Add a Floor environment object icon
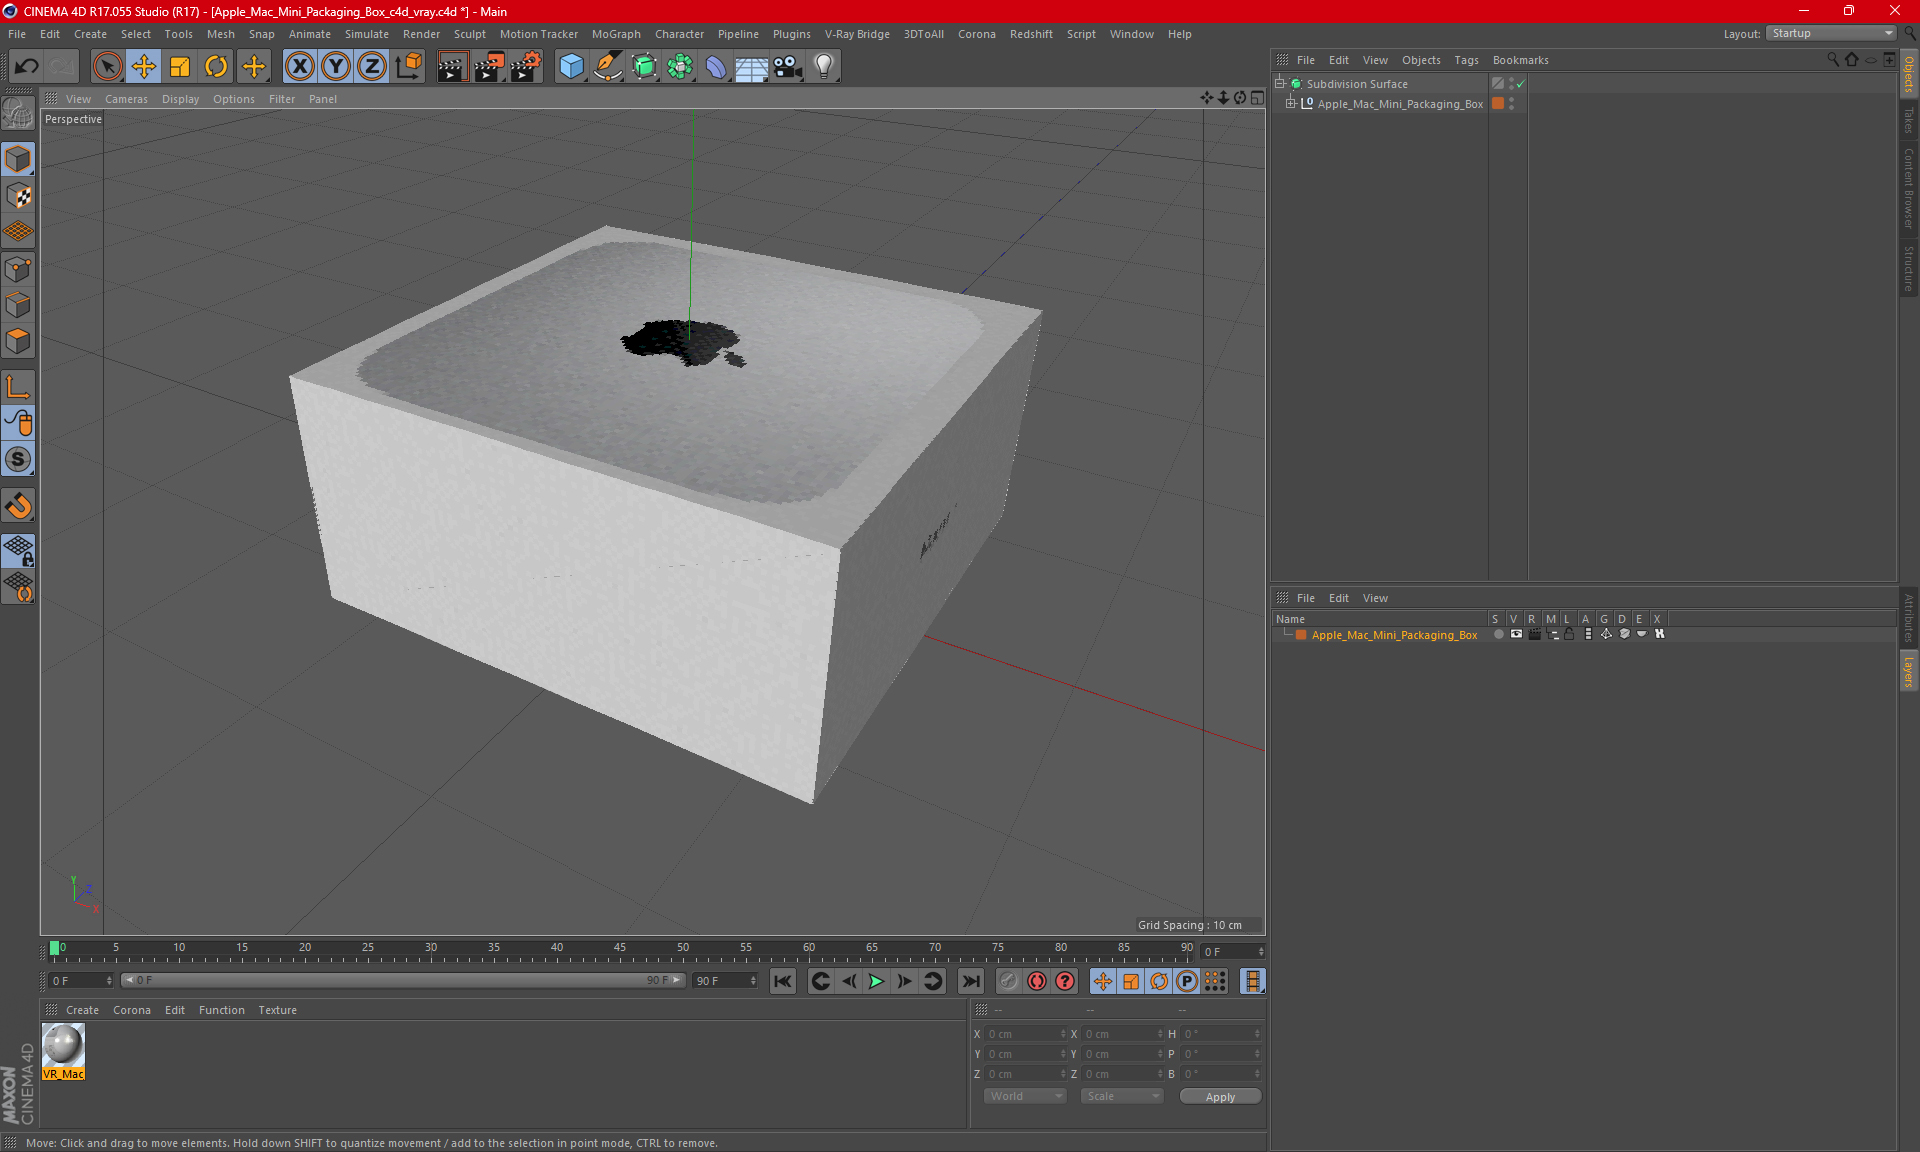The width and height of the screenshot is (1920, 1152). pyautogui.click(x=751, y=66)
